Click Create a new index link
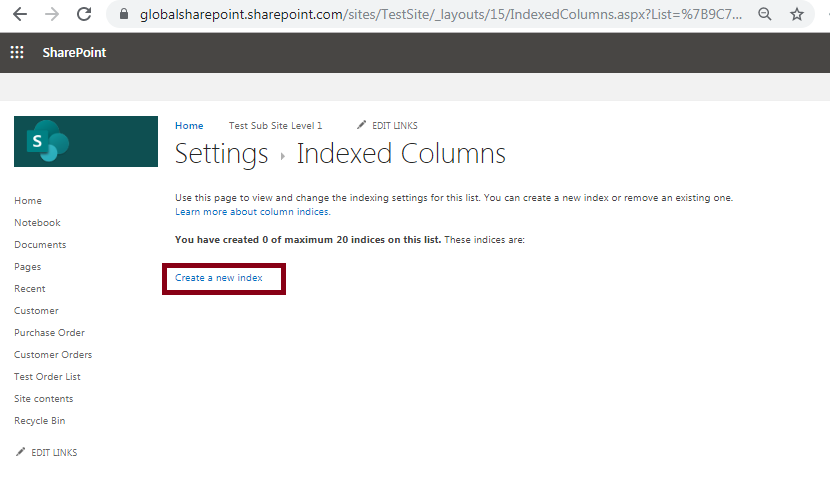 point(219,277)
